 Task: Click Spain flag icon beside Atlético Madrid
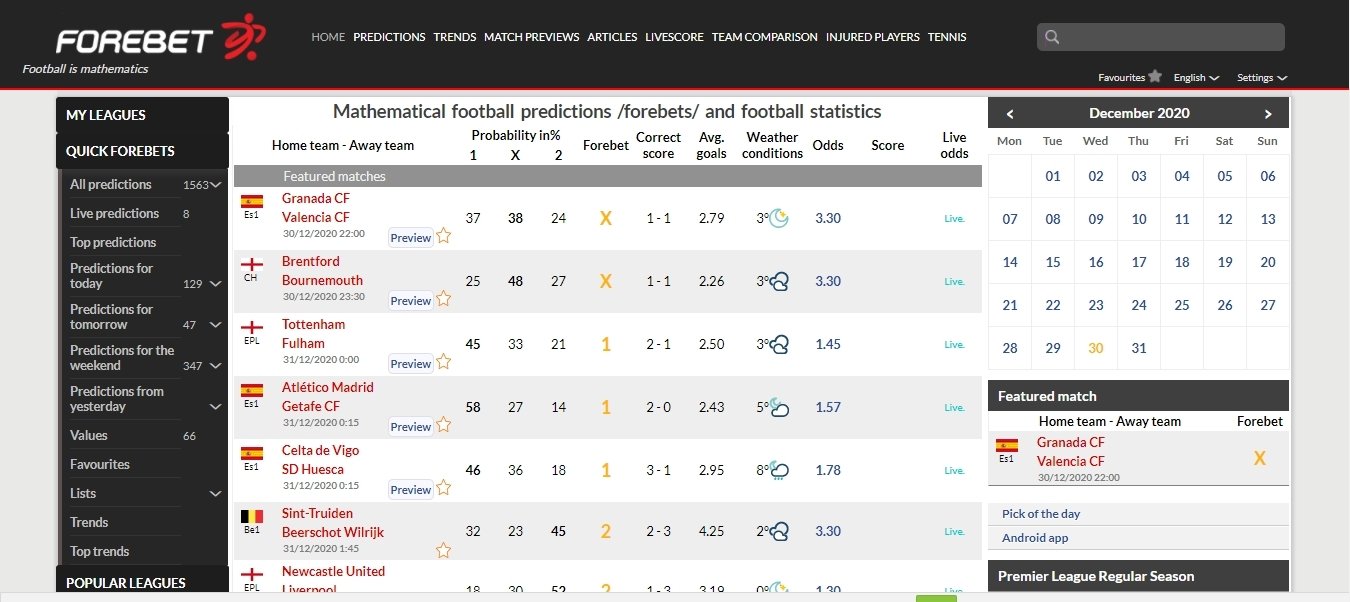252,390
